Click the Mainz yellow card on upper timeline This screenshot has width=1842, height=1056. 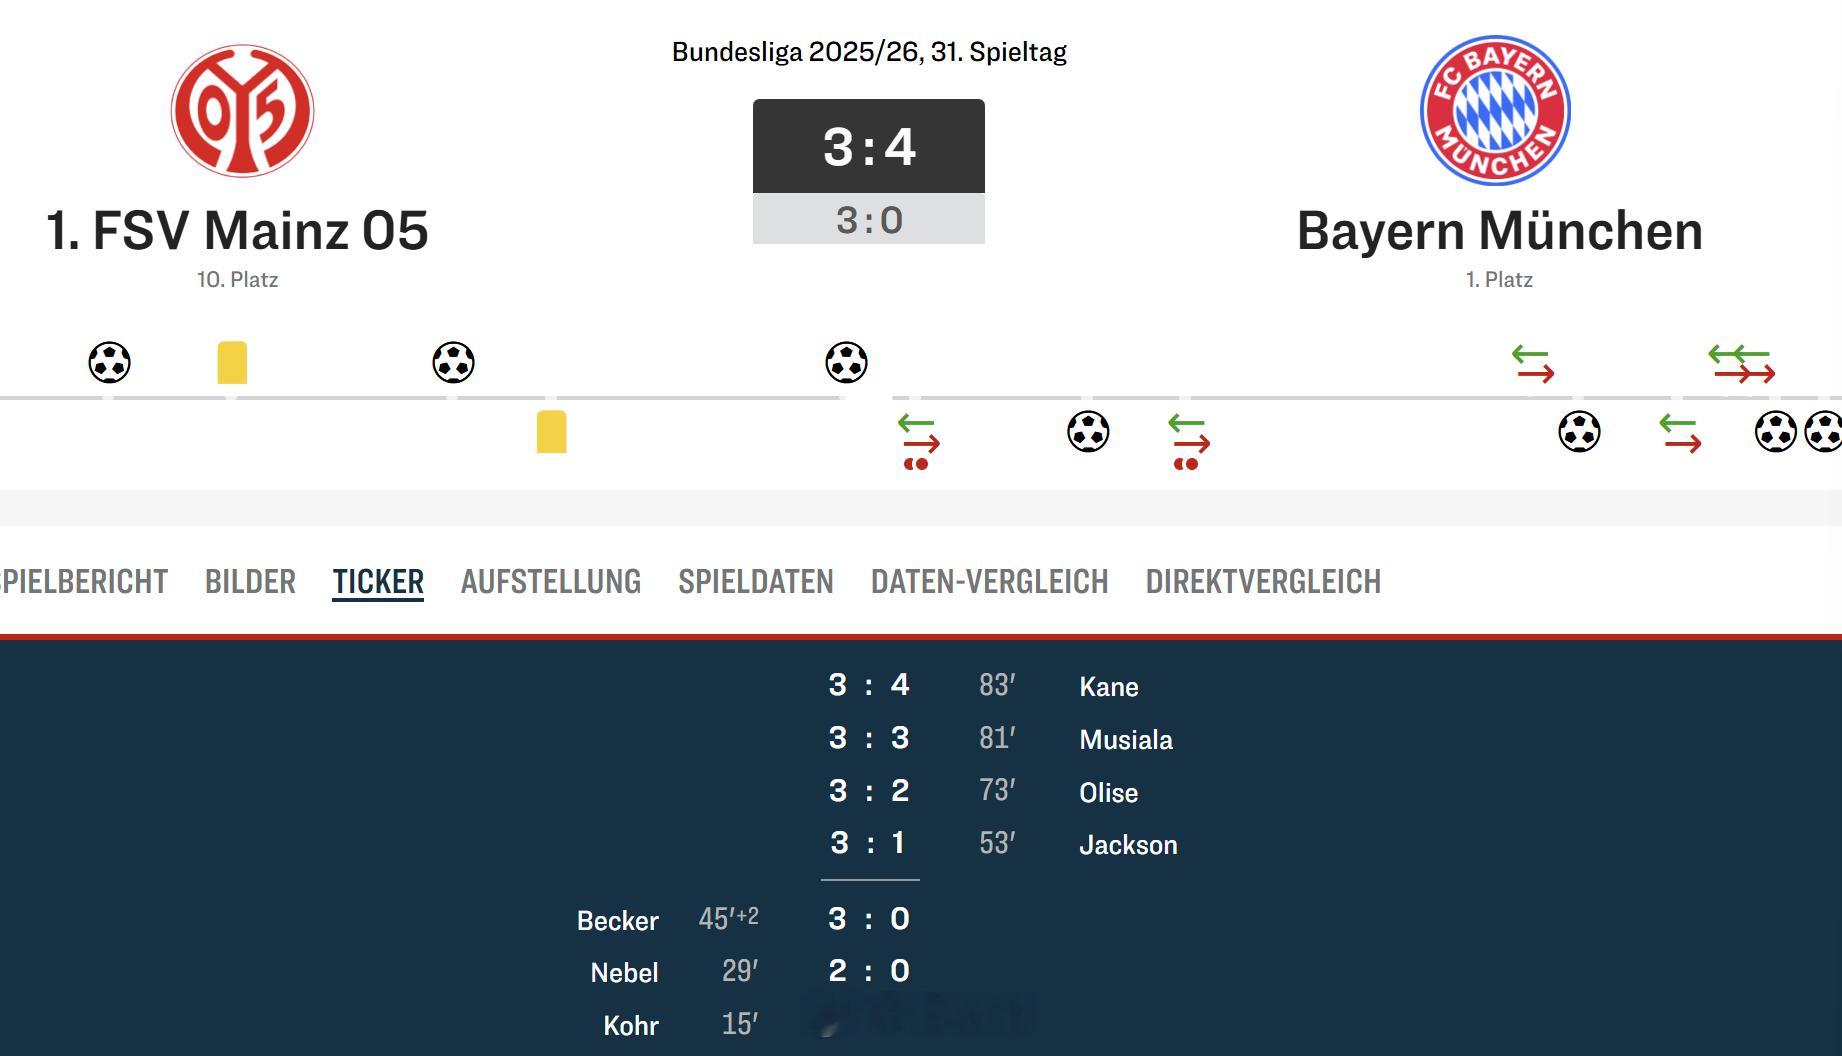(x=232, y=362)
